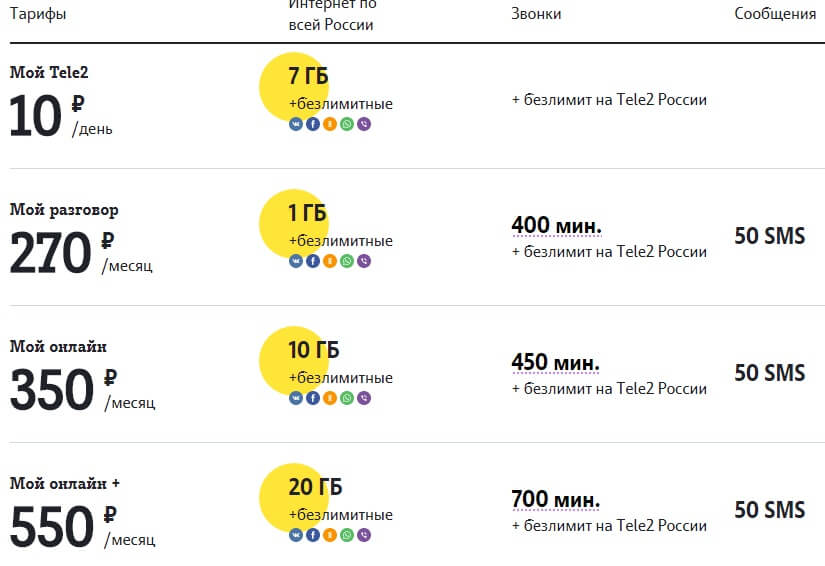Viewport: 825px width, 566px height.
Task: Click the Facebook icon in Мой Tele2 row
Action: [313, 124]
